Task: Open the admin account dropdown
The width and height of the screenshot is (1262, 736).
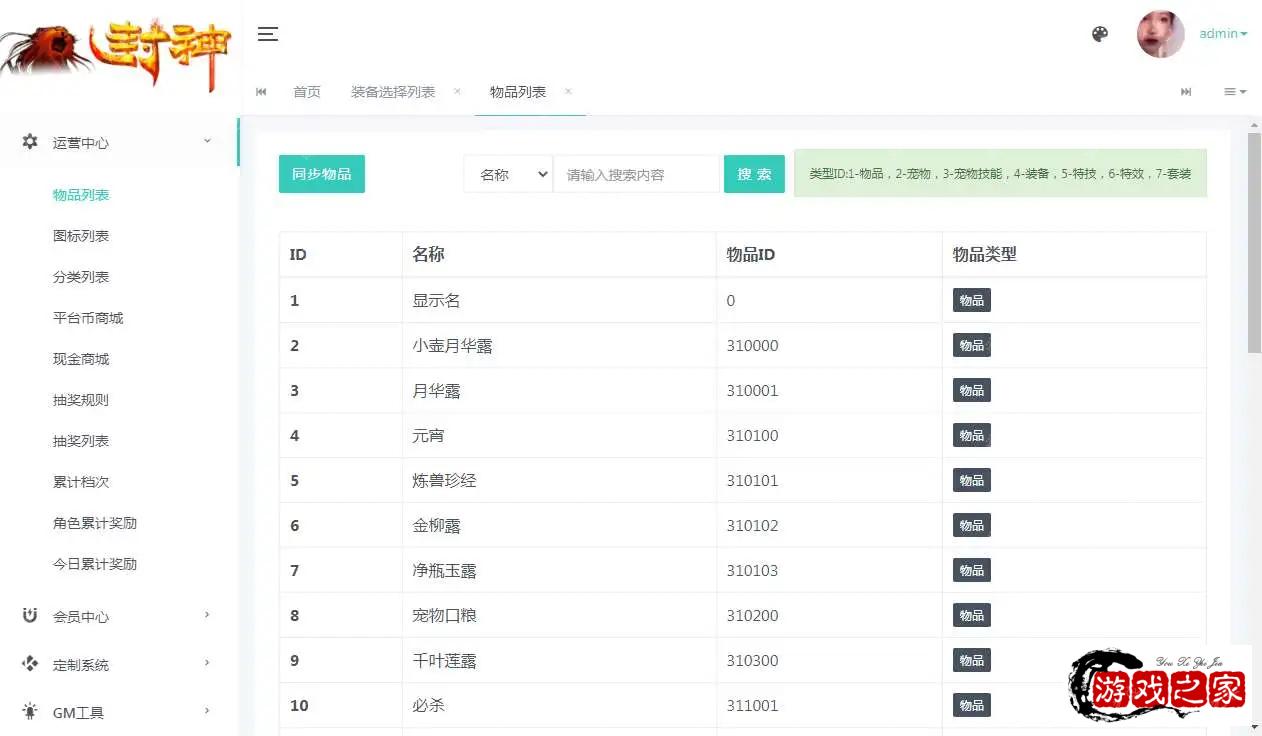Action: (x=1223, y=34)
